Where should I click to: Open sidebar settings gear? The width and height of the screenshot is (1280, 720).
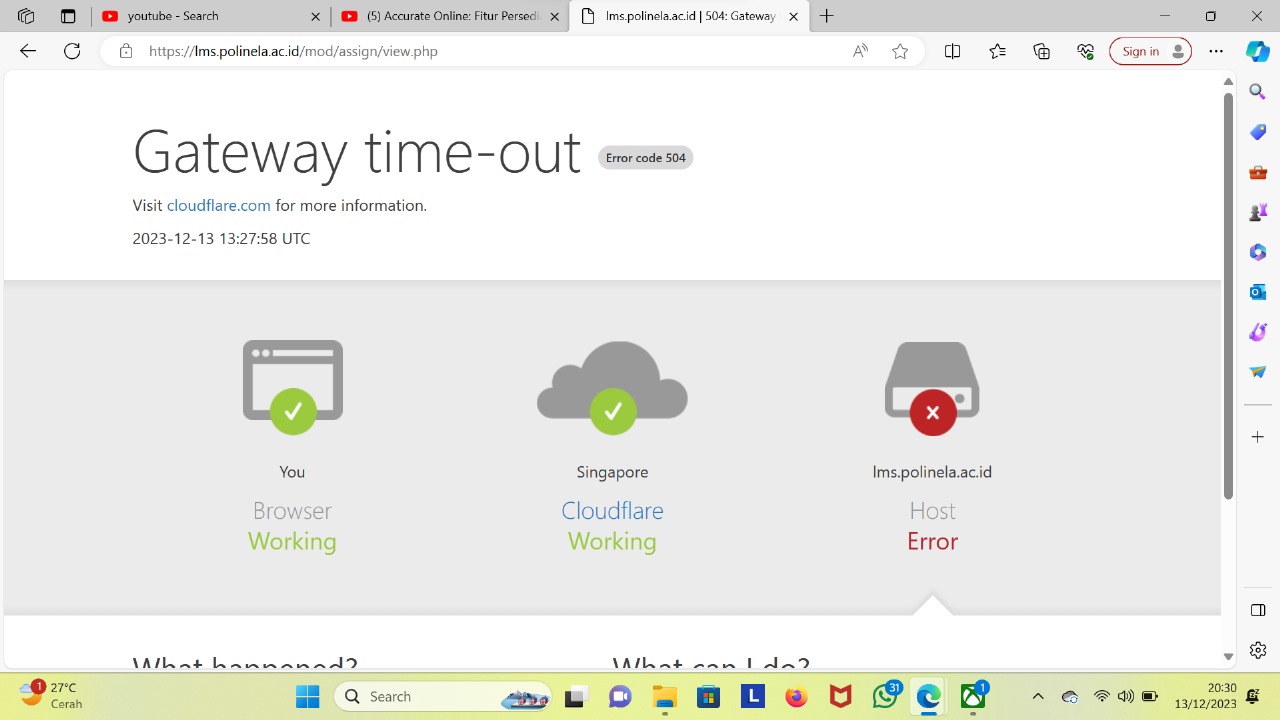pos(1258,650)
